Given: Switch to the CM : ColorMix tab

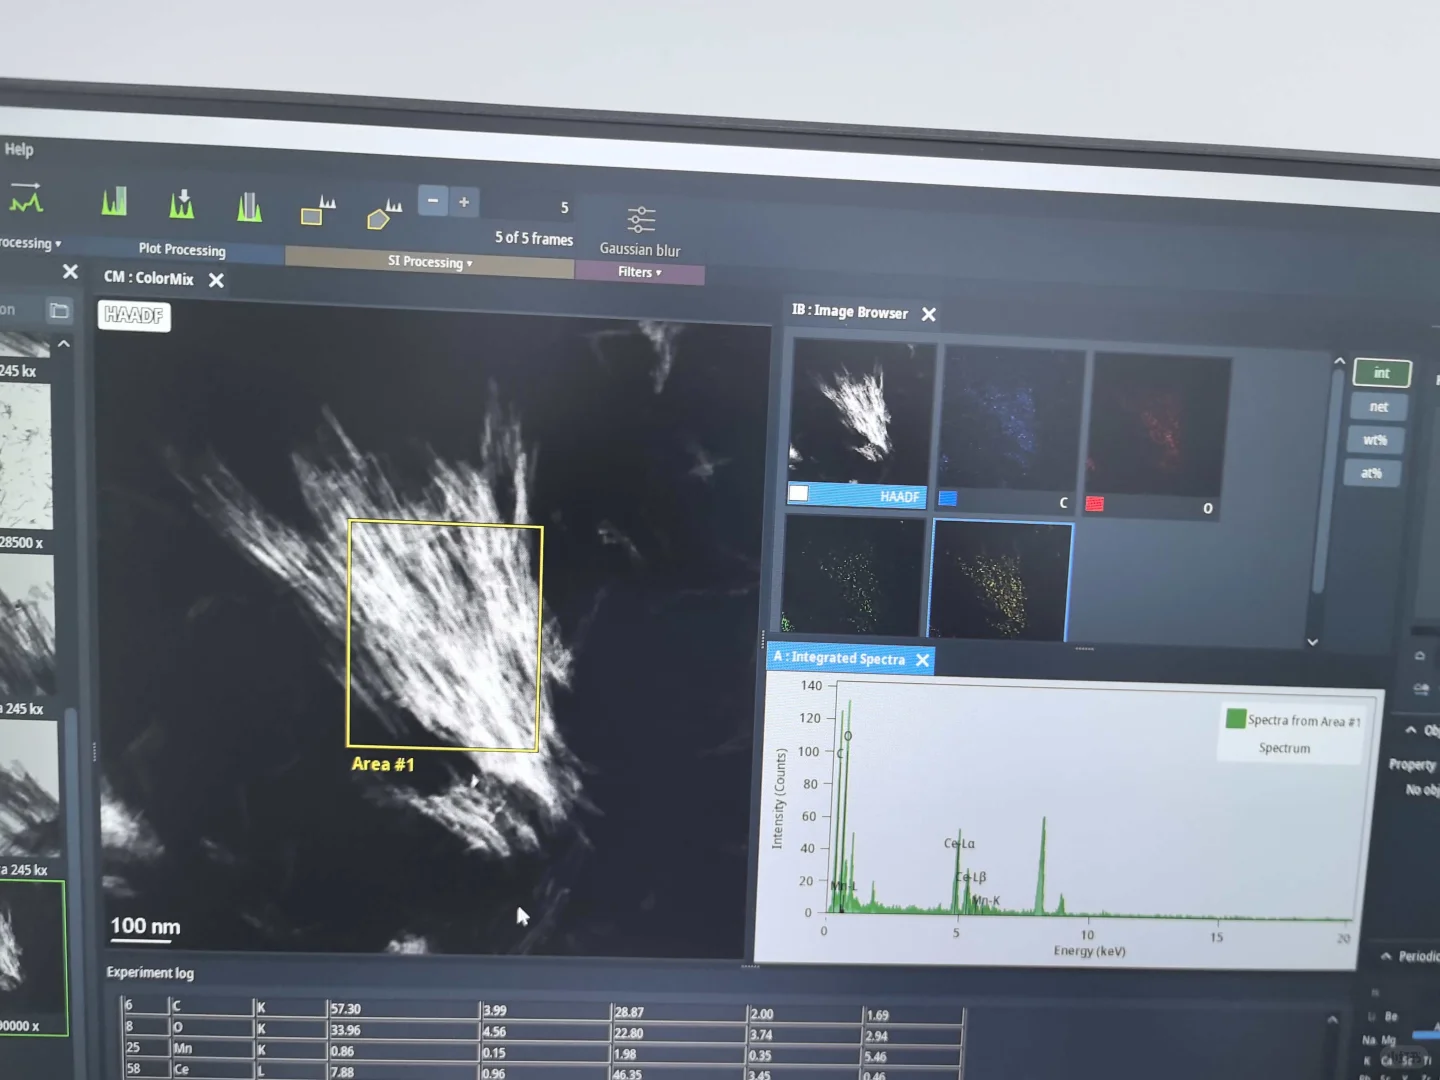Looking at the screenshot, I should pyautogui.click(x=149, y=278).
